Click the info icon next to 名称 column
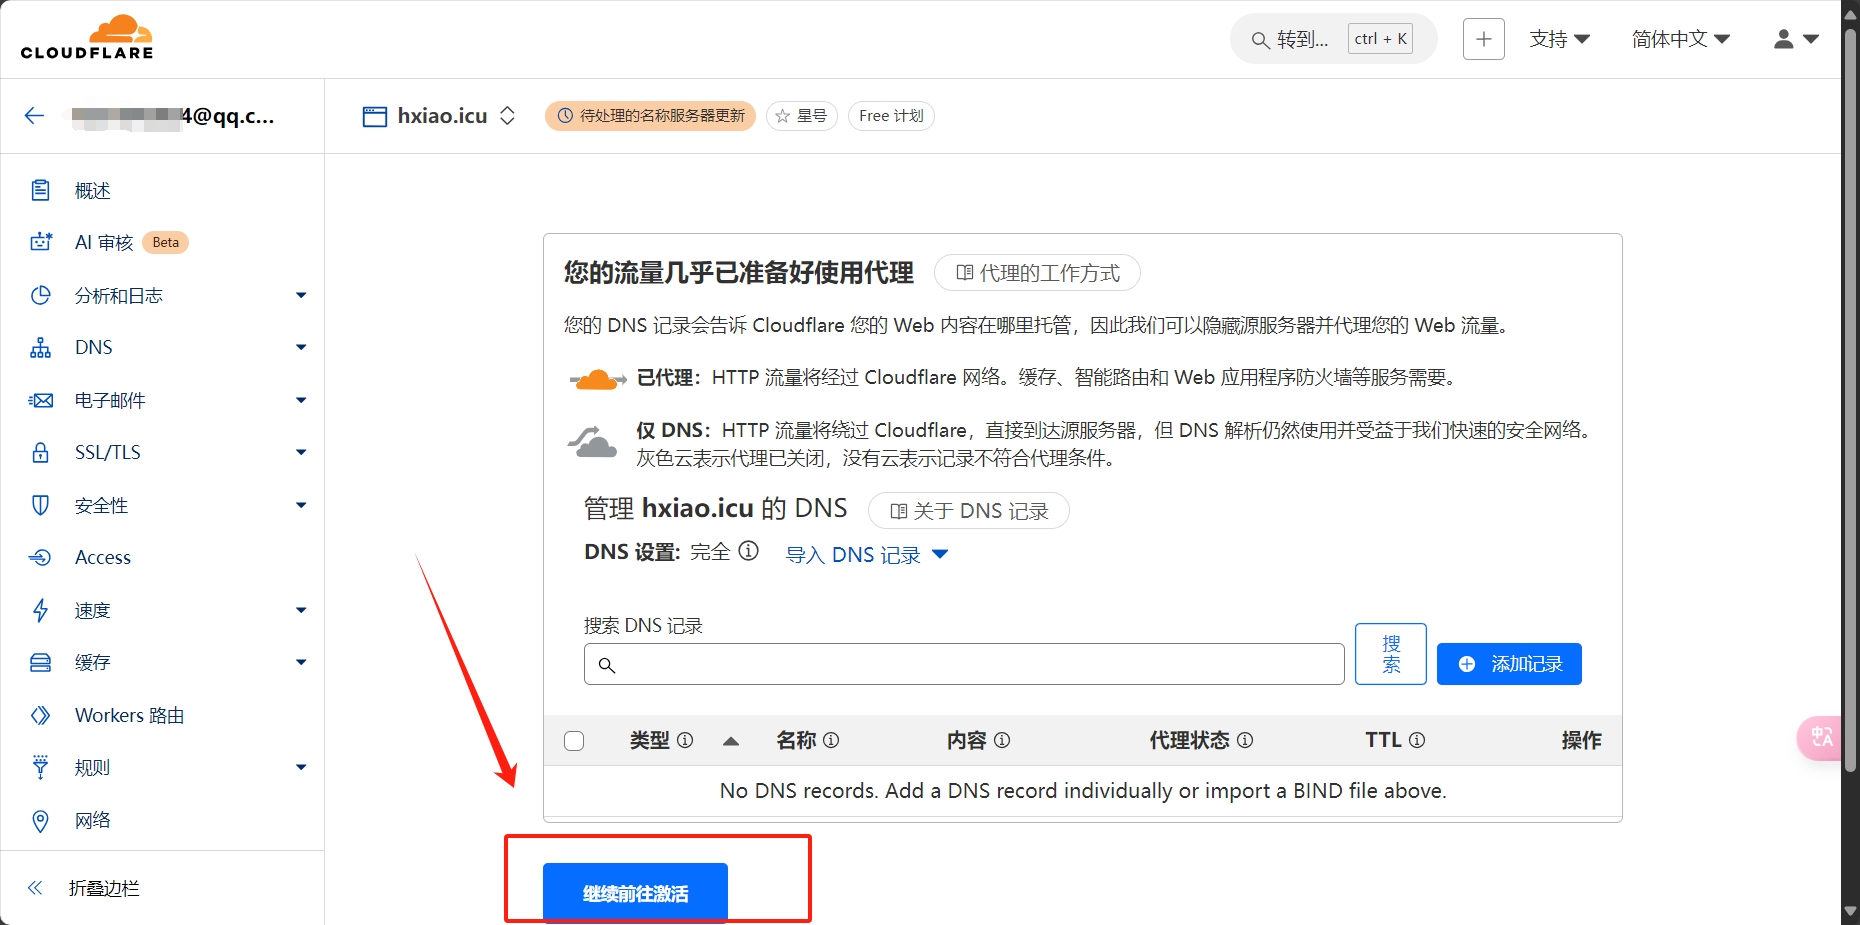The width and height of the screenshot is (1860, 925). (x=831, y=740)
